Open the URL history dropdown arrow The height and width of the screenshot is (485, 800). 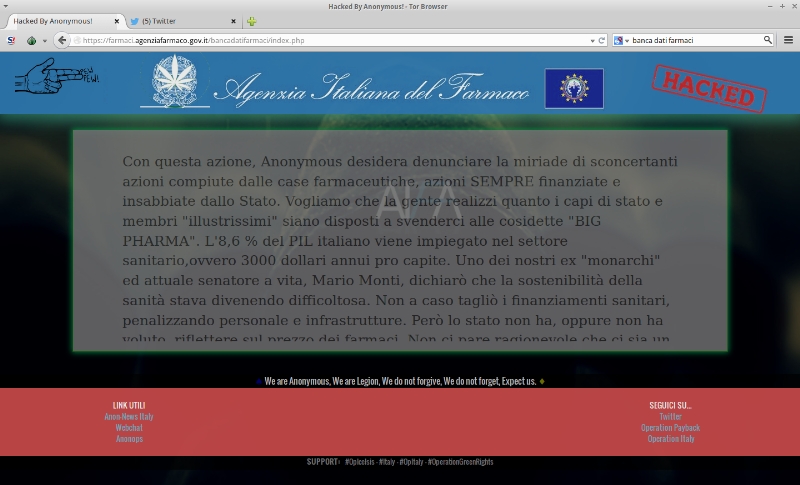(592, 40)
